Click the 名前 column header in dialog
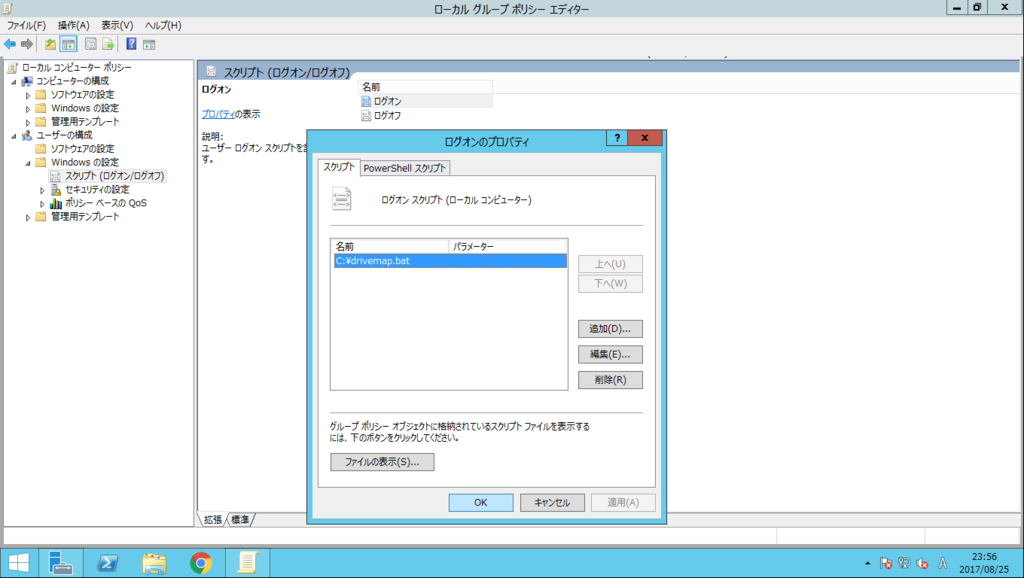This screenshot has width=1024, height=578. (x=390, y=246)
